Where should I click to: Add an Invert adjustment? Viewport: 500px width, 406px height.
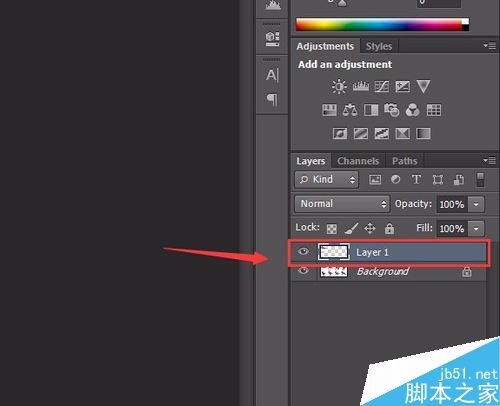point(340,134)
